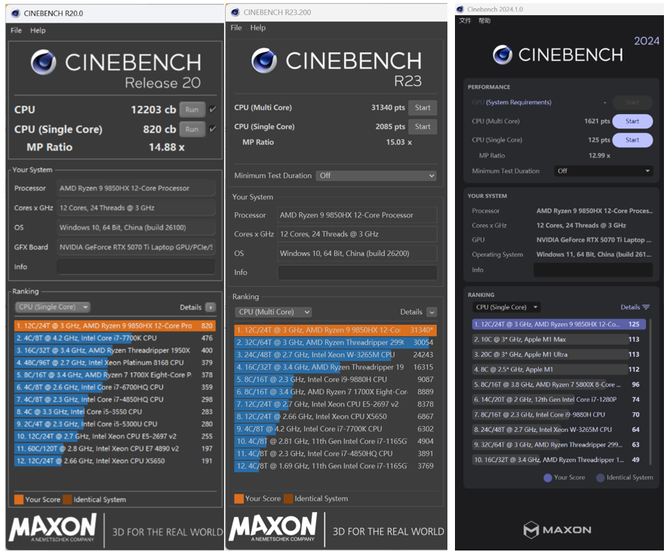
Task: Click the Maxon logo in Cinebench 2024
Action: [x=559, y=529]
